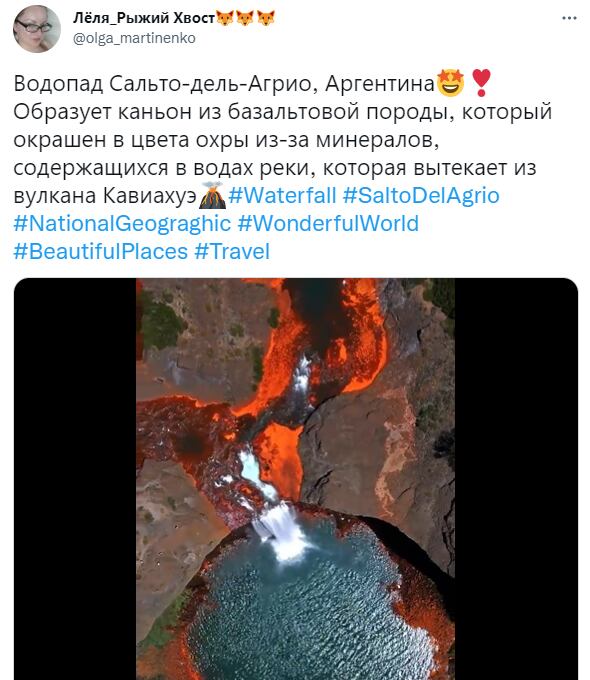Open the #Waterfall hashtag

(282, 196)
